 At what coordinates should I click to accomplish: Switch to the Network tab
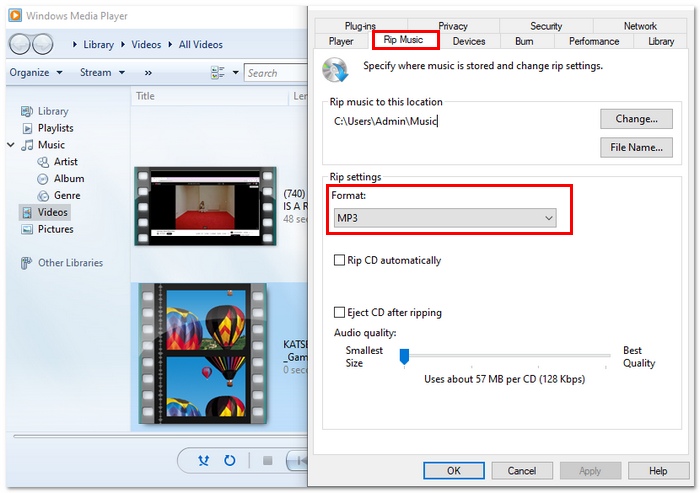640,26
